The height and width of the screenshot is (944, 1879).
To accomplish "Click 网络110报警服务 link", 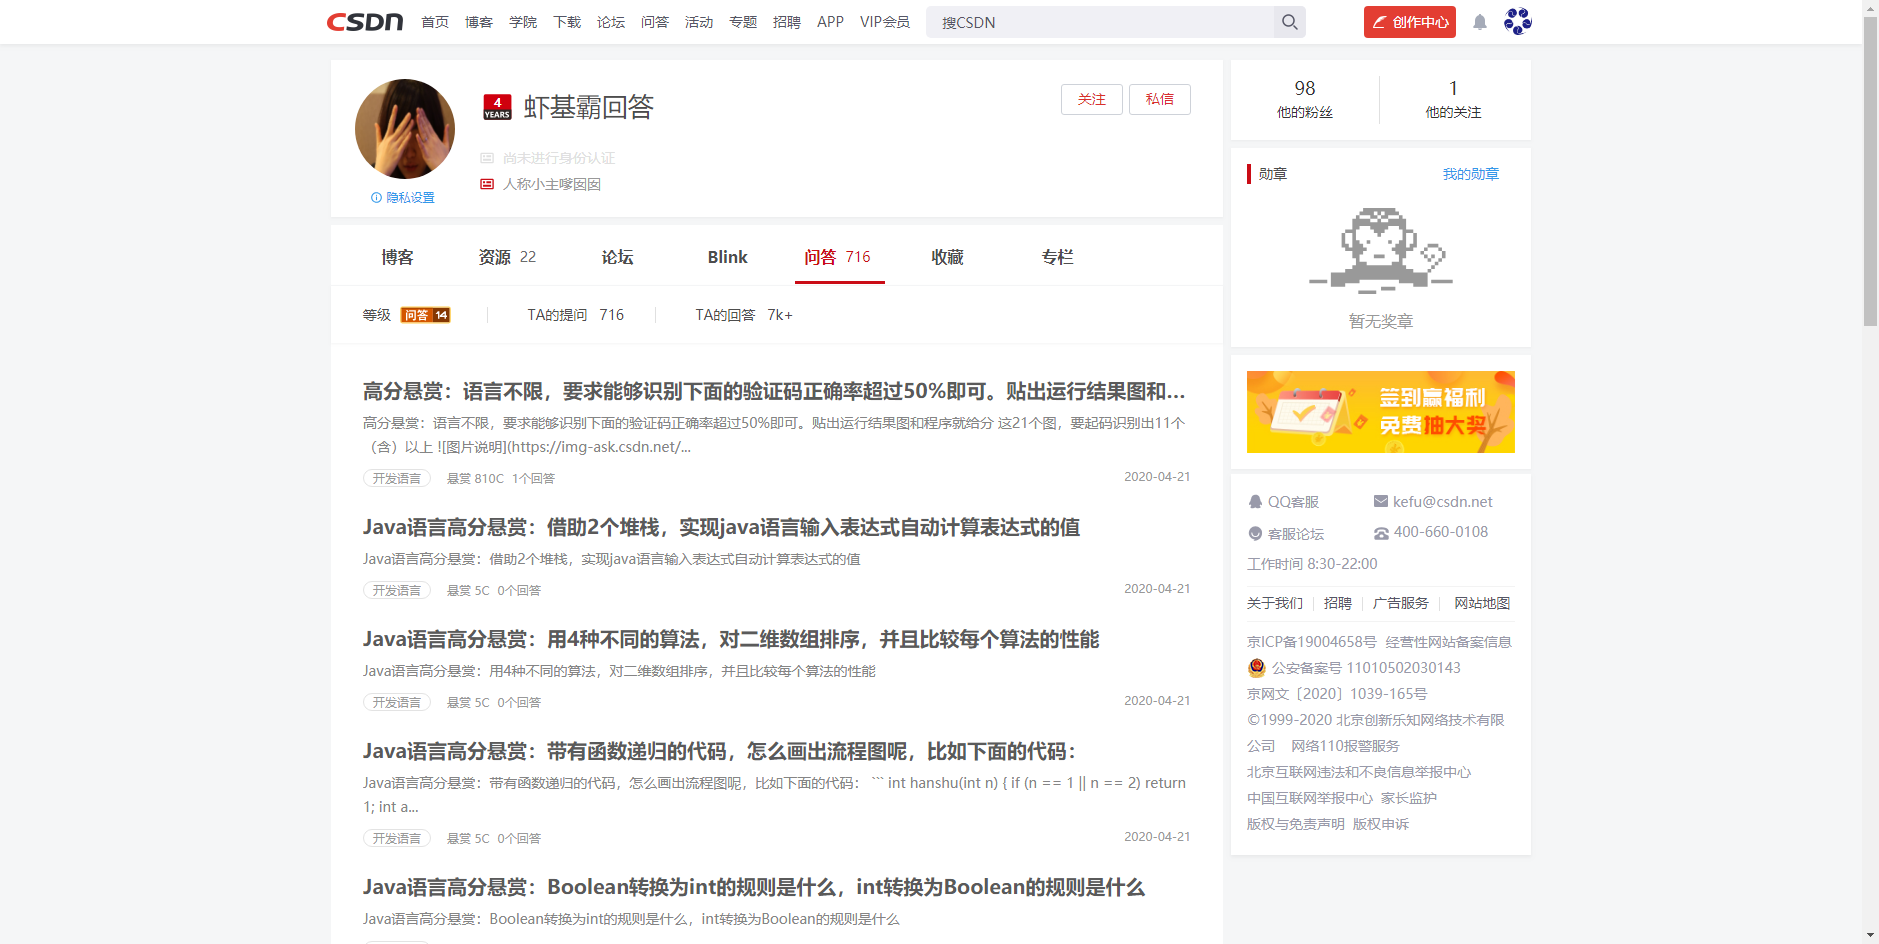I will tap(1345, 746).
